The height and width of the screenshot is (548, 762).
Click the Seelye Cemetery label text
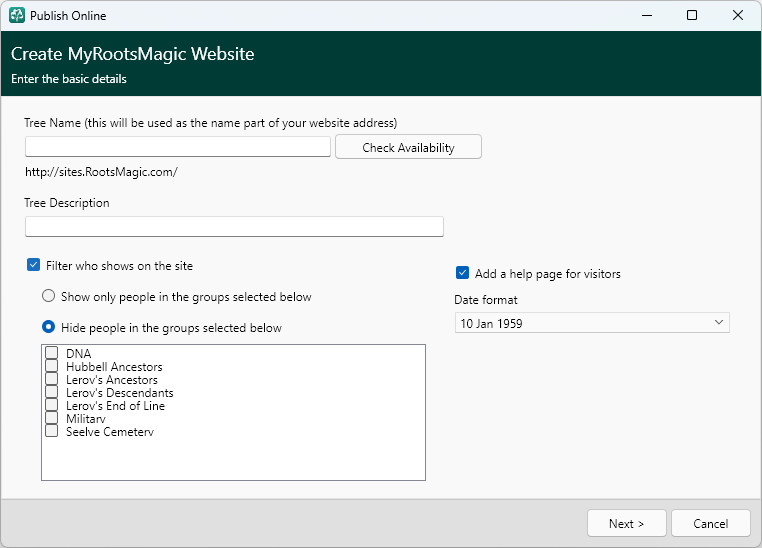(110, 432)
